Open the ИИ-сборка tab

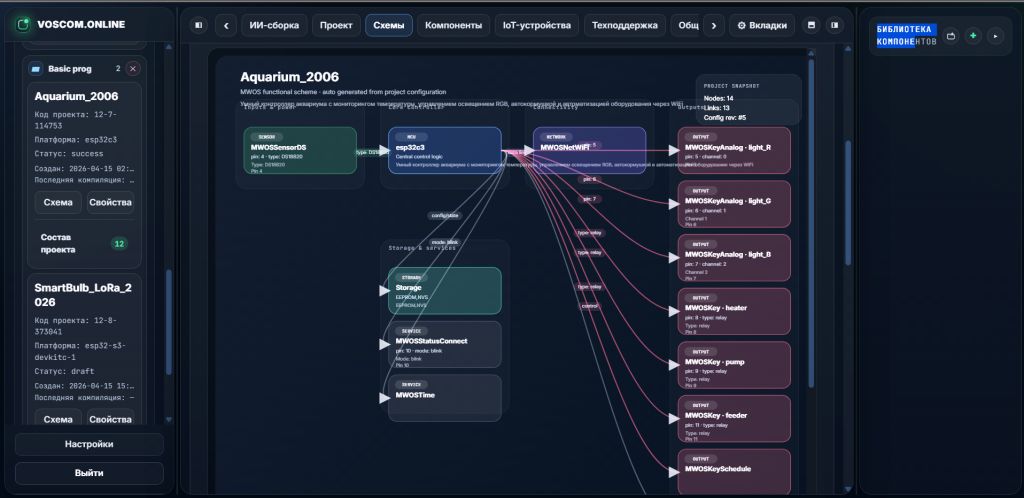274,25
